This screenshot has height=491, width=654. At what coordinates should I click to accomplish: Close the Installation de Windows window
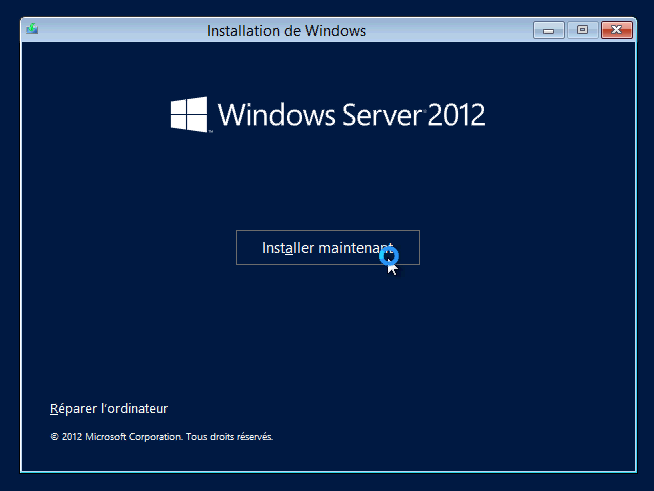click(616, 30)
